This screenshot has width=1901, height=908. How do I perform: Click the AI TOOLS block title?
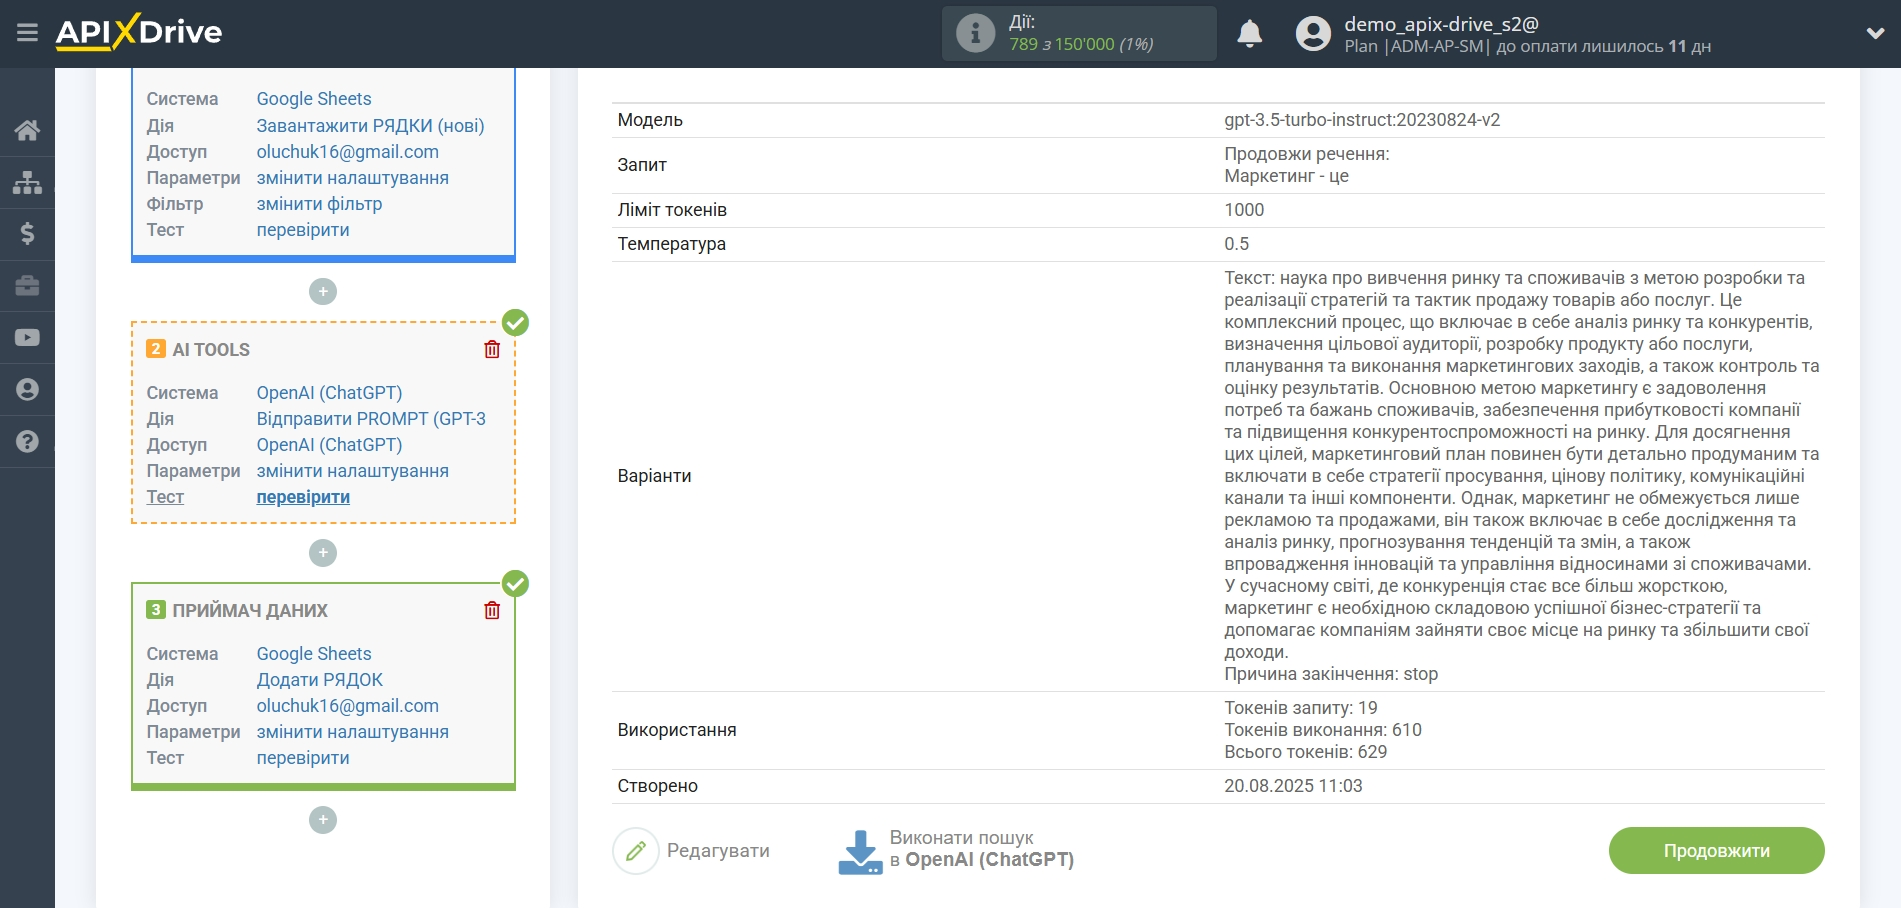211,350
